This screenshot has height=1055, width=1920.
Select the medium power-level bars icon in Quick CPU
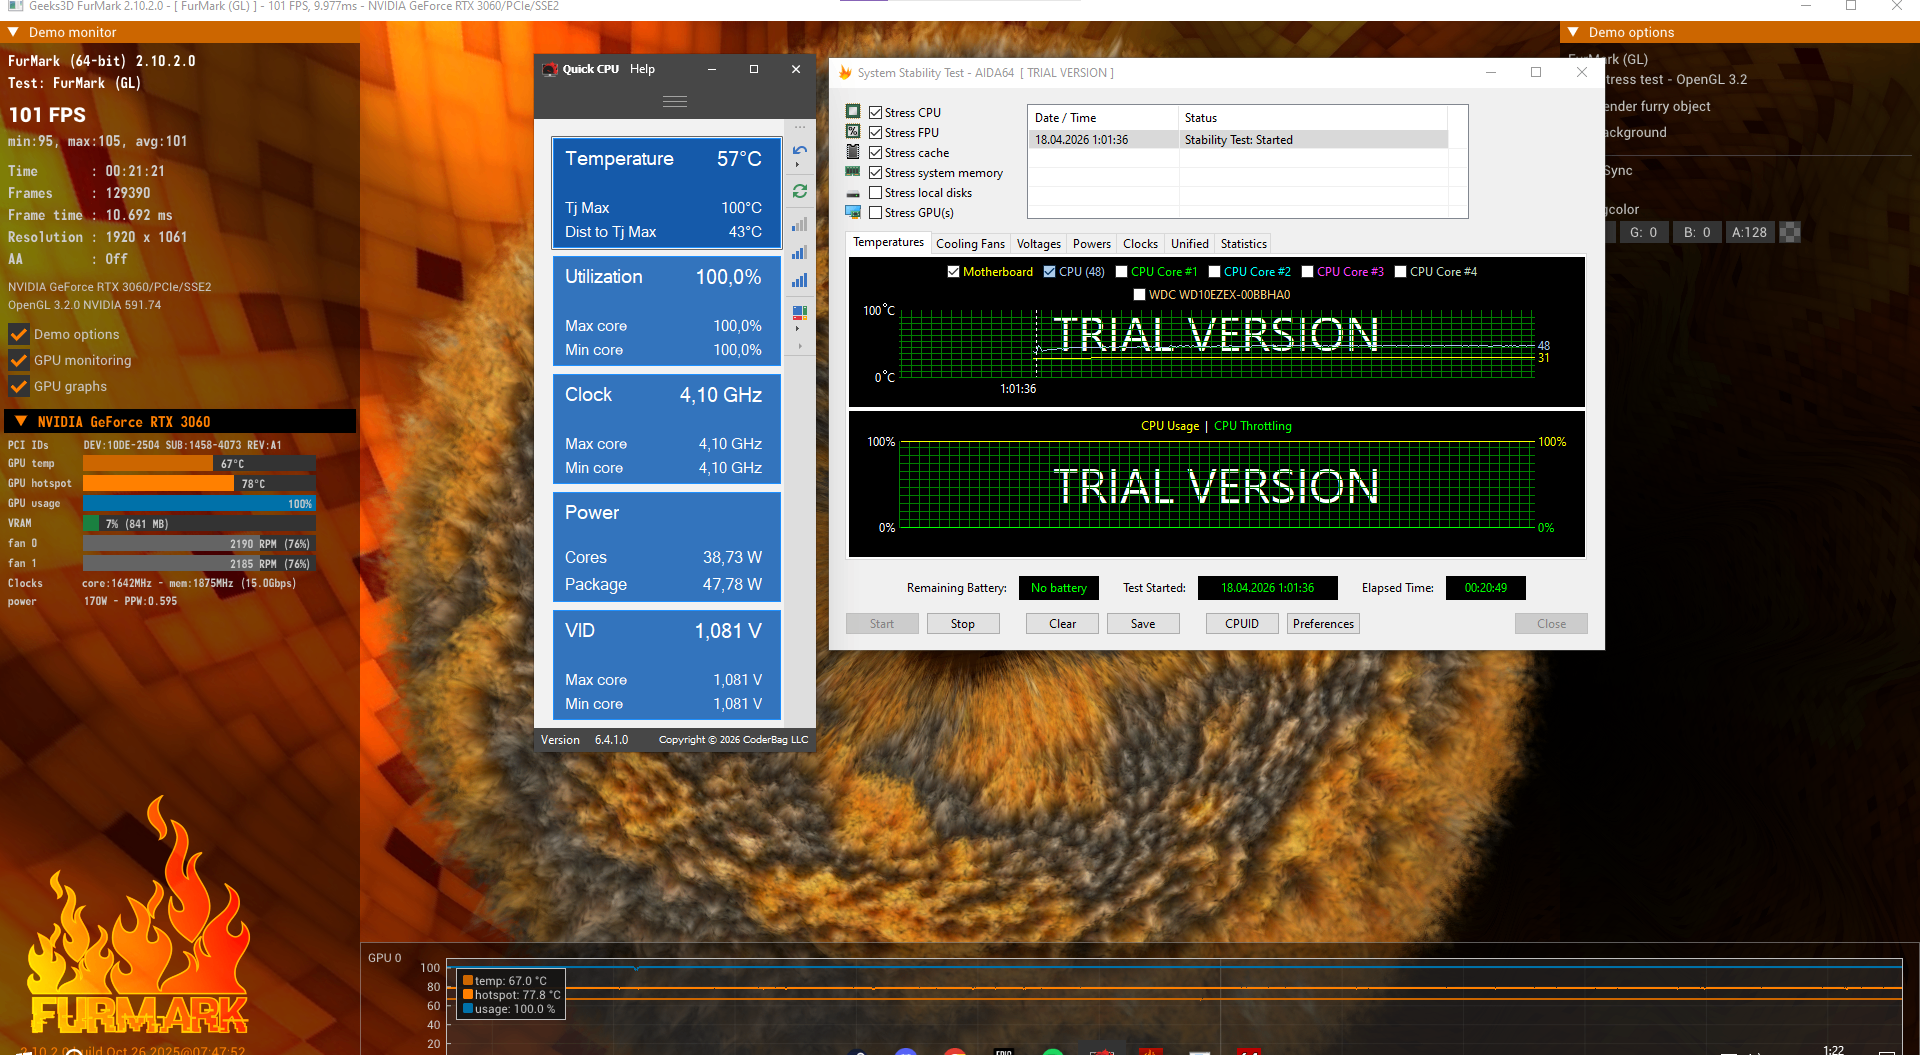point(800,252)
